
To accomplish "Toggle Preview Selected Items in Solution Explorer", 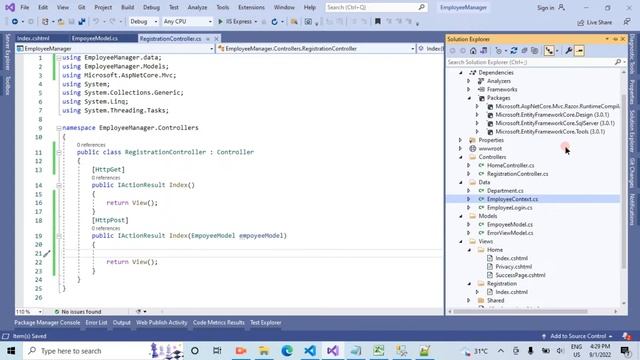I will pyautogui.click(x=579, y=51).
